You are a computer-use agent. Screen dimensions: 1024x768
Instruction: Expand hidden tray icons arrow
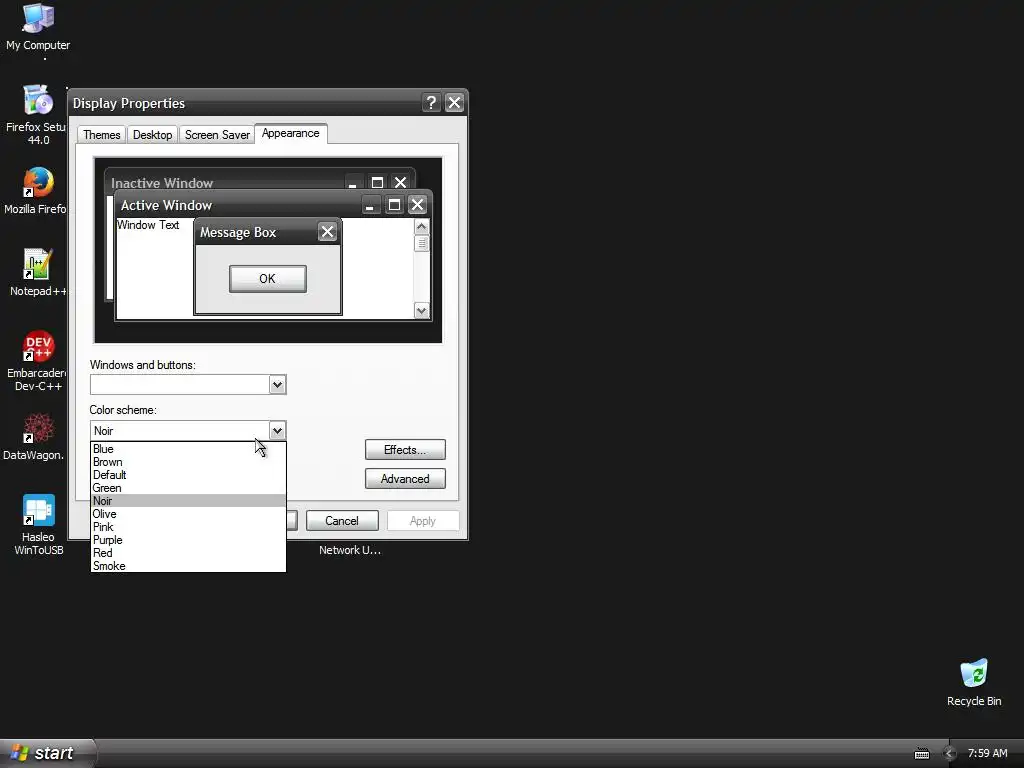[950, 754]
